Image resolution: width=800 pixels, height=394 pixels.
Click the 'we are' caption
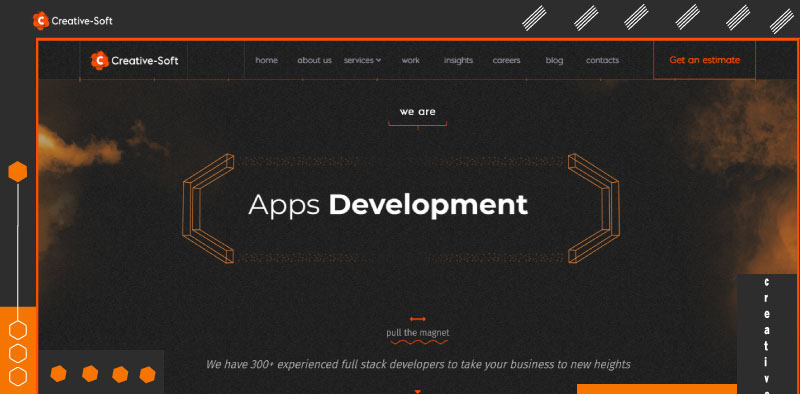pyautogui.click(x=417, y=112)
